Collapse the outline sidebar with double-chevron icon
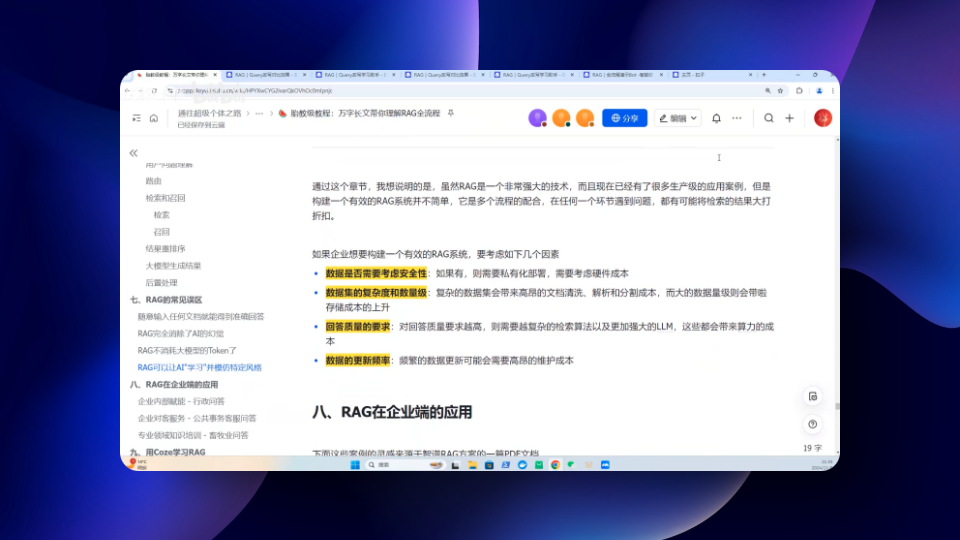This screenshot has width=960, height=540. pos(133,153)
